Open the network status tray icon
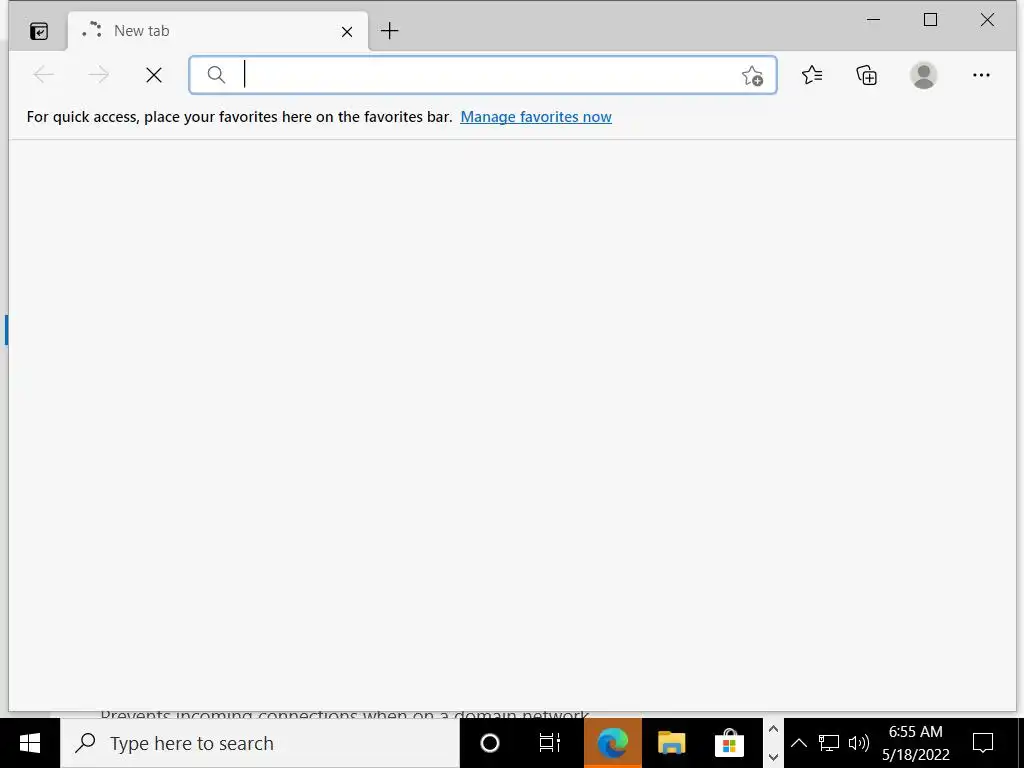The width and height of the screenshot is (1024, 768). click(x=829, y=743)
